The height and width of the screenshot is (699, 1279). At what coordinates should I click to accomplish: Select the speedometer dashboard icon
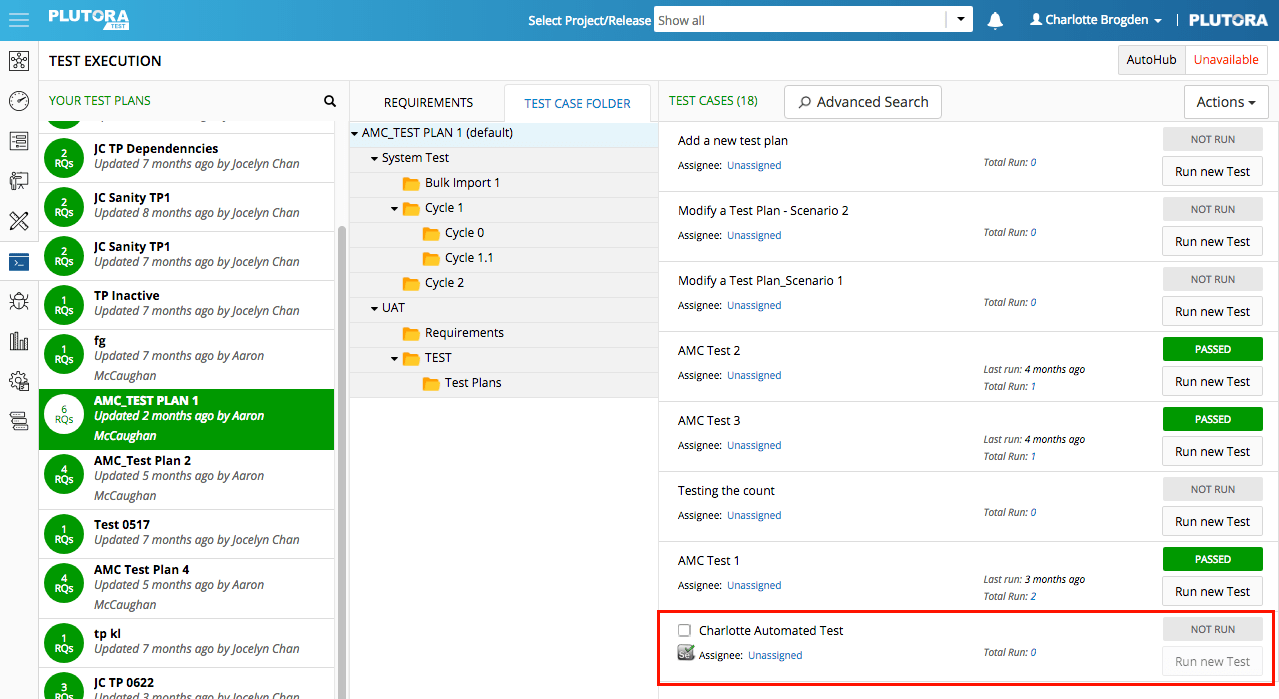tap(18, 100)
